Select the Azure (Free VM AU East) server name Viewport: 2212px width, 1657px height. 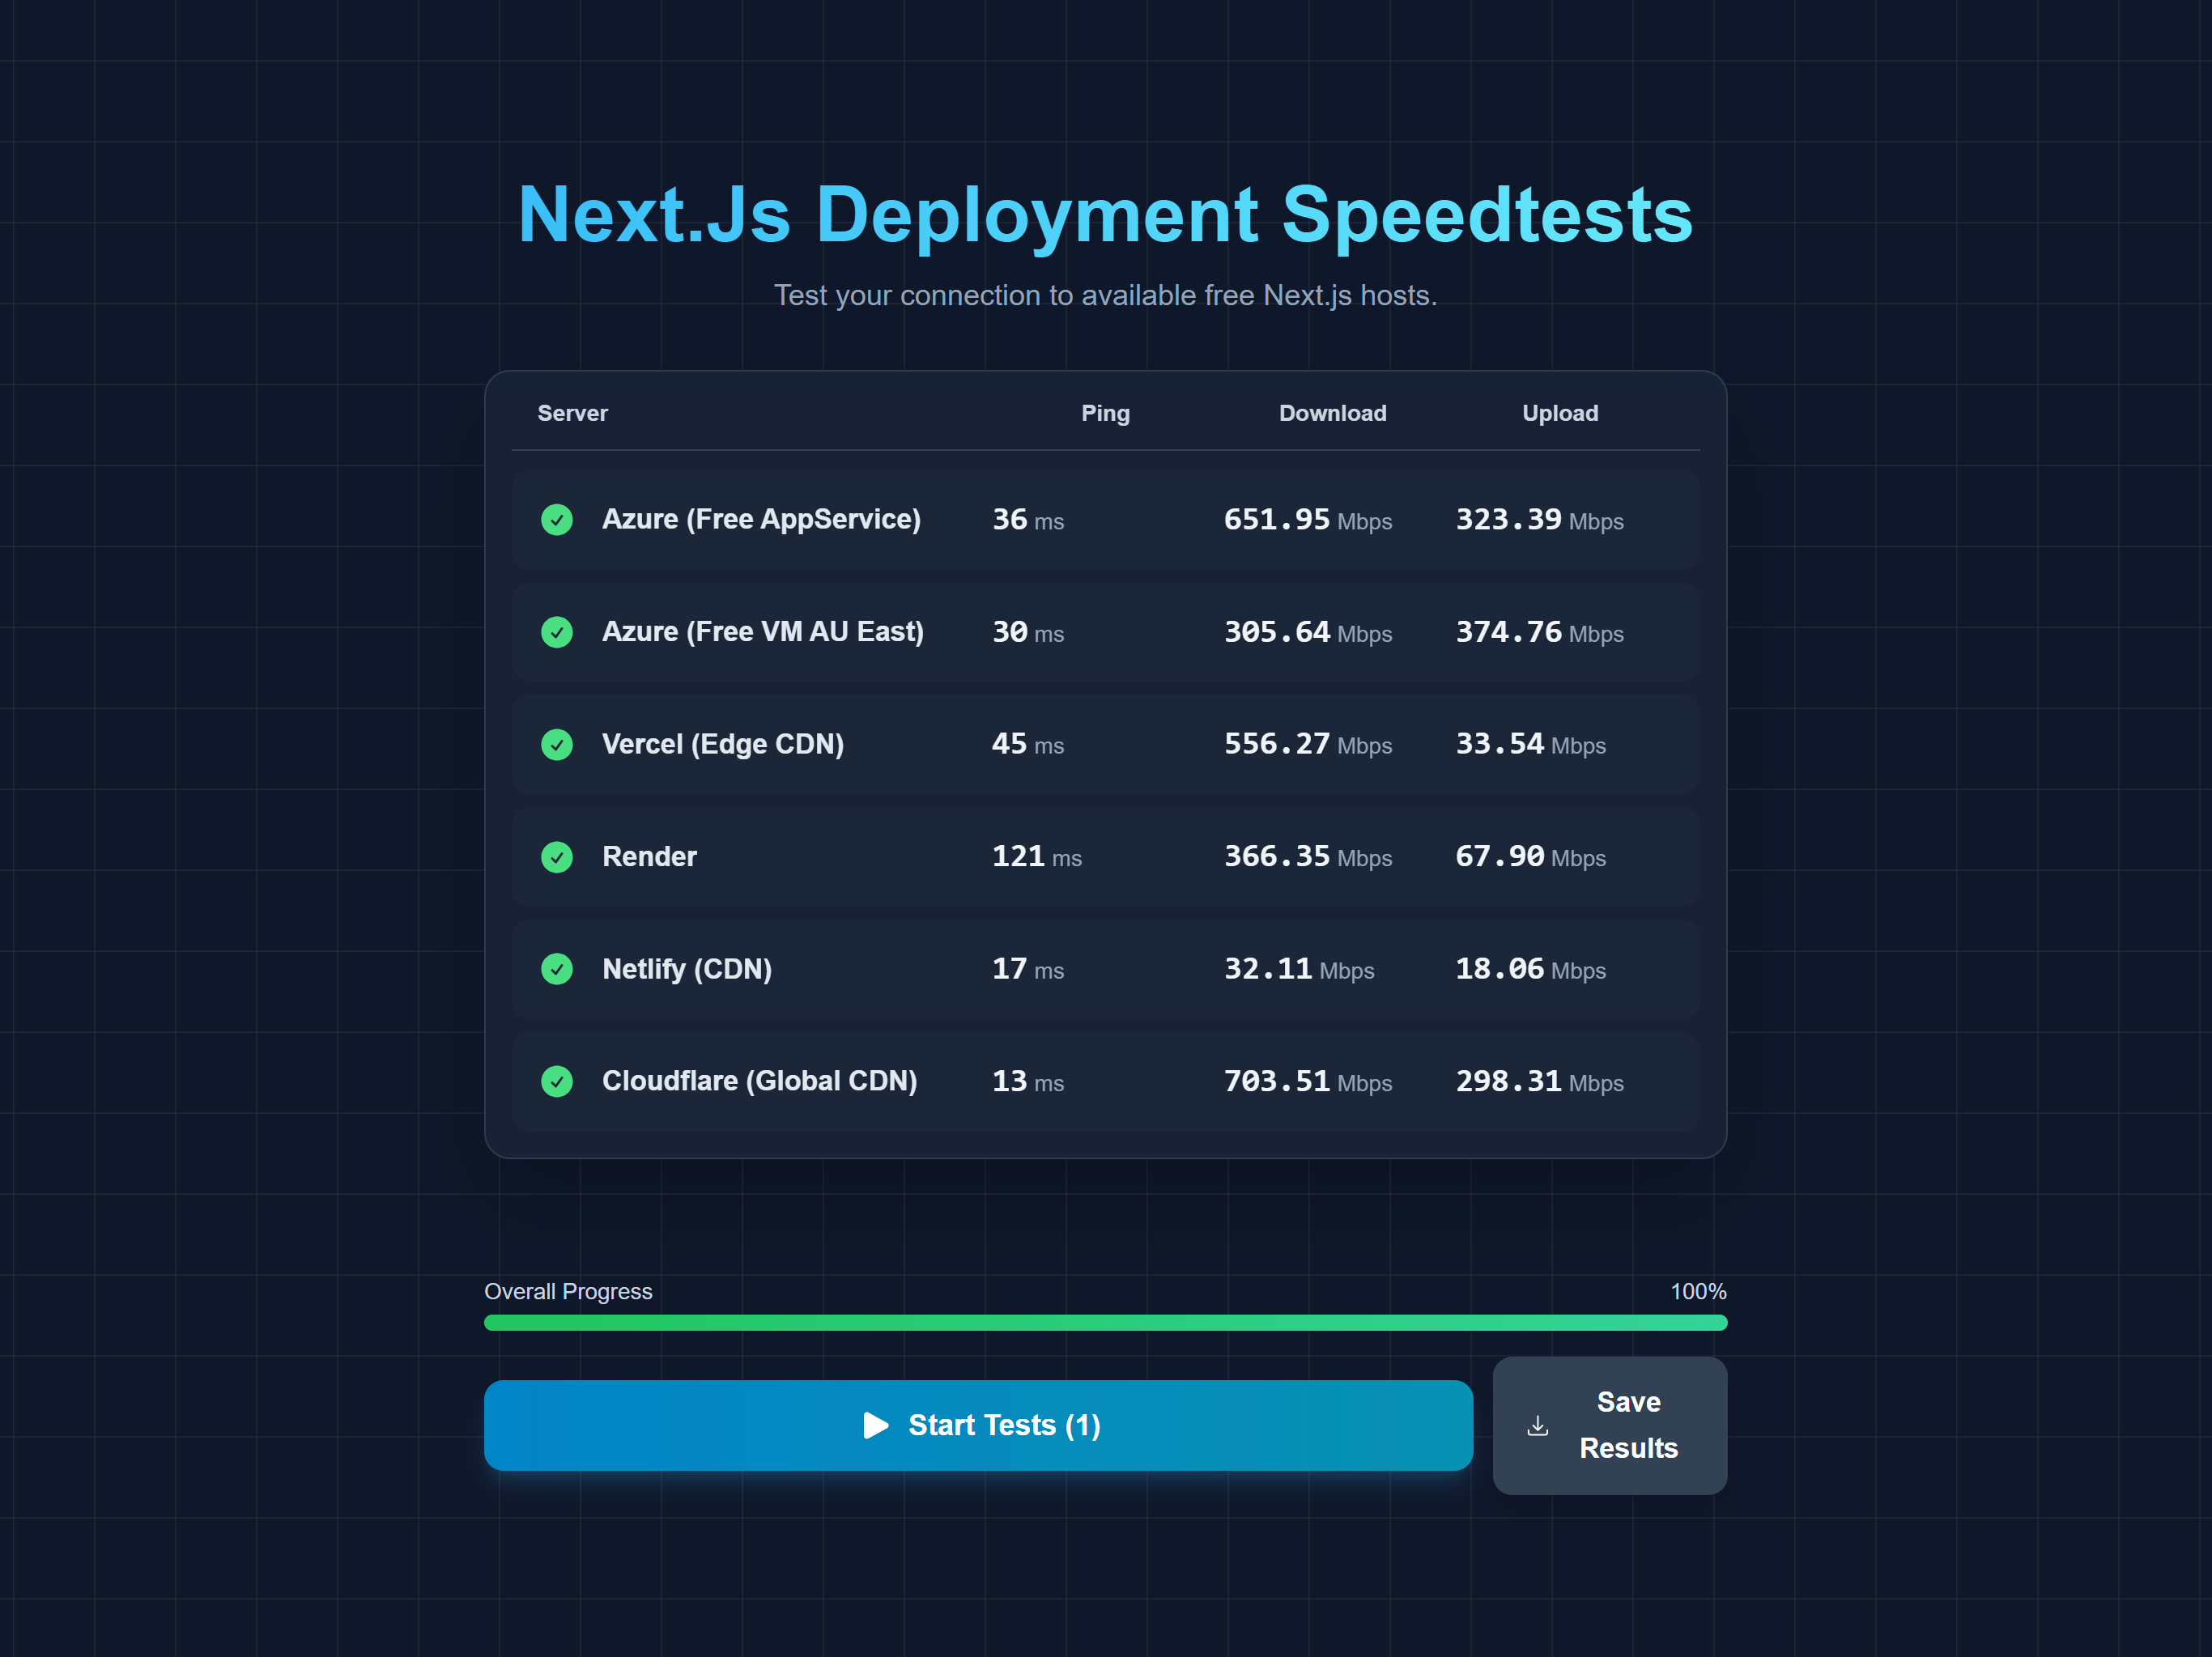[763, 632]
